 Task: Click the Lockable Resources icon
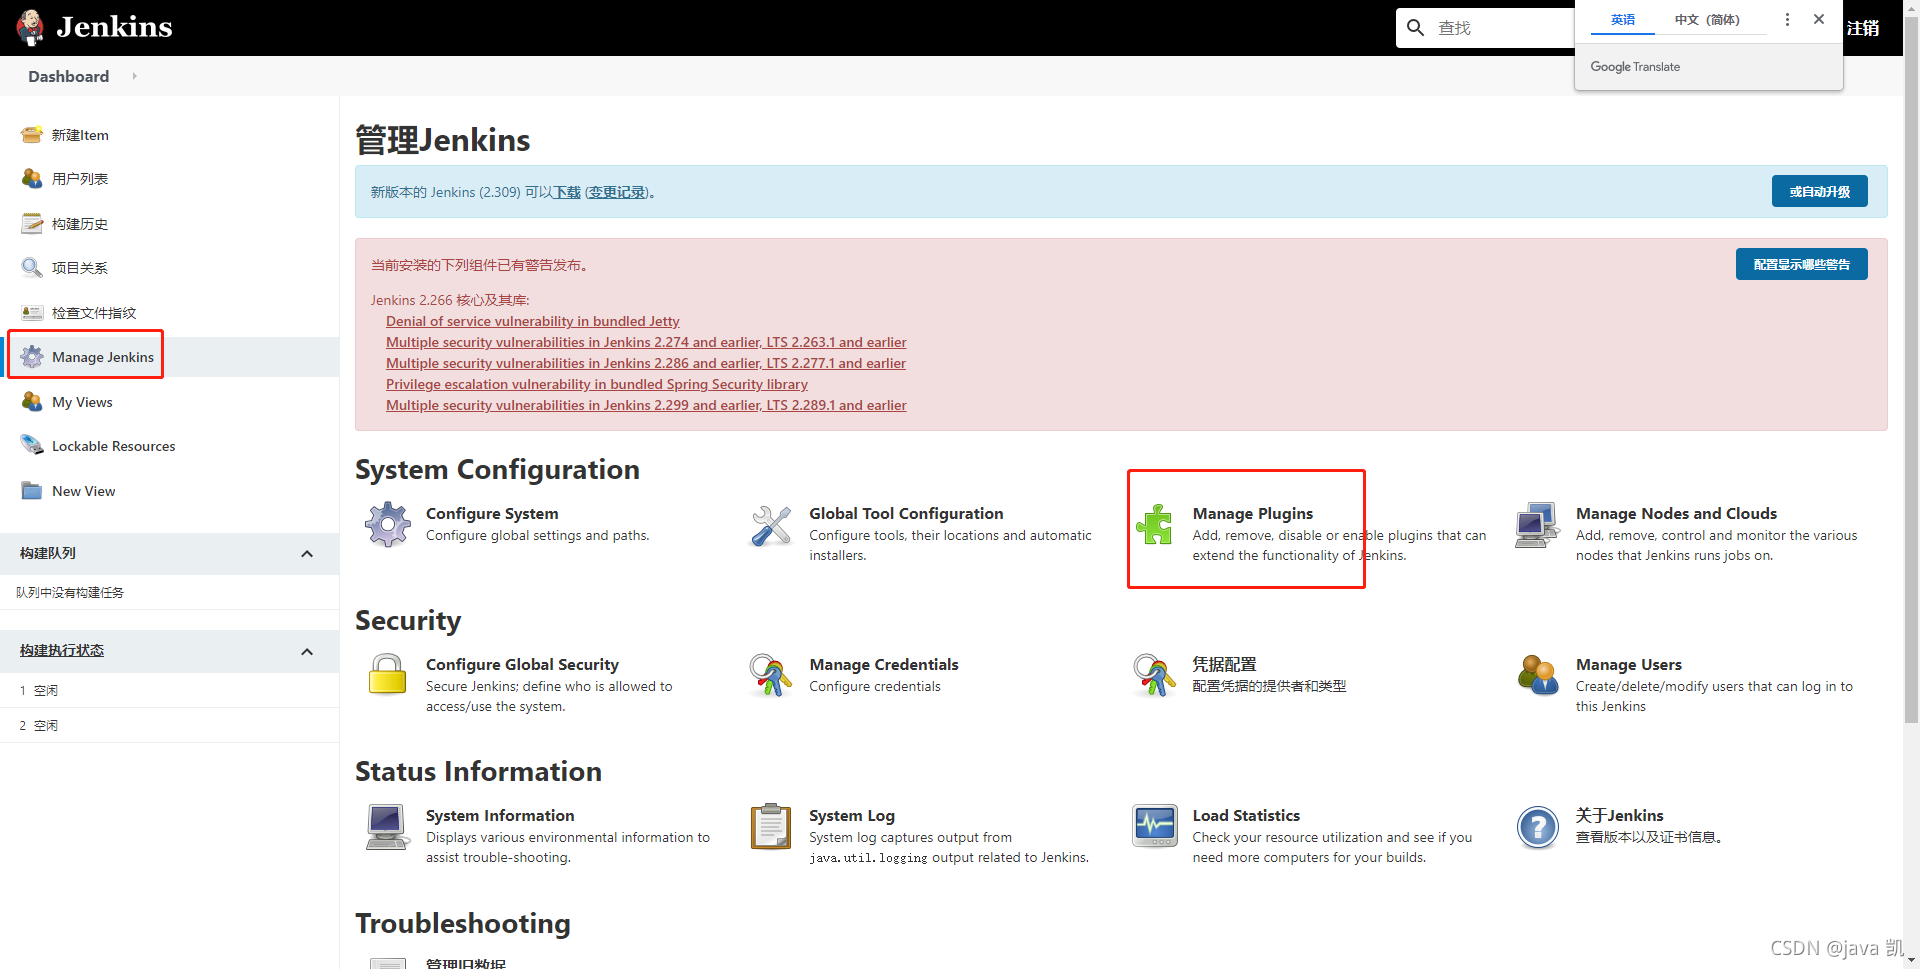32,446
